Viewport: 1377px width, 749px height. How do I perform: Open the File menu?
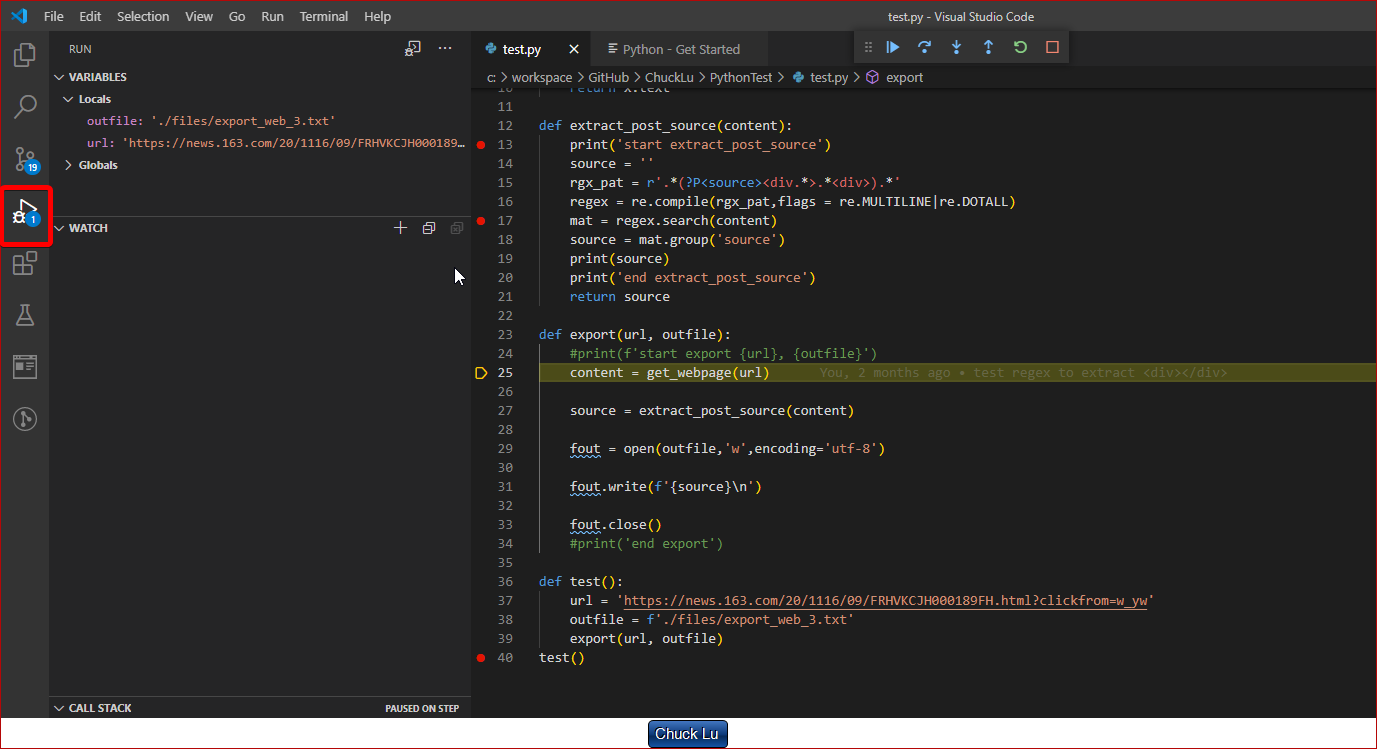pyautogui.click(x=54, y=16)
